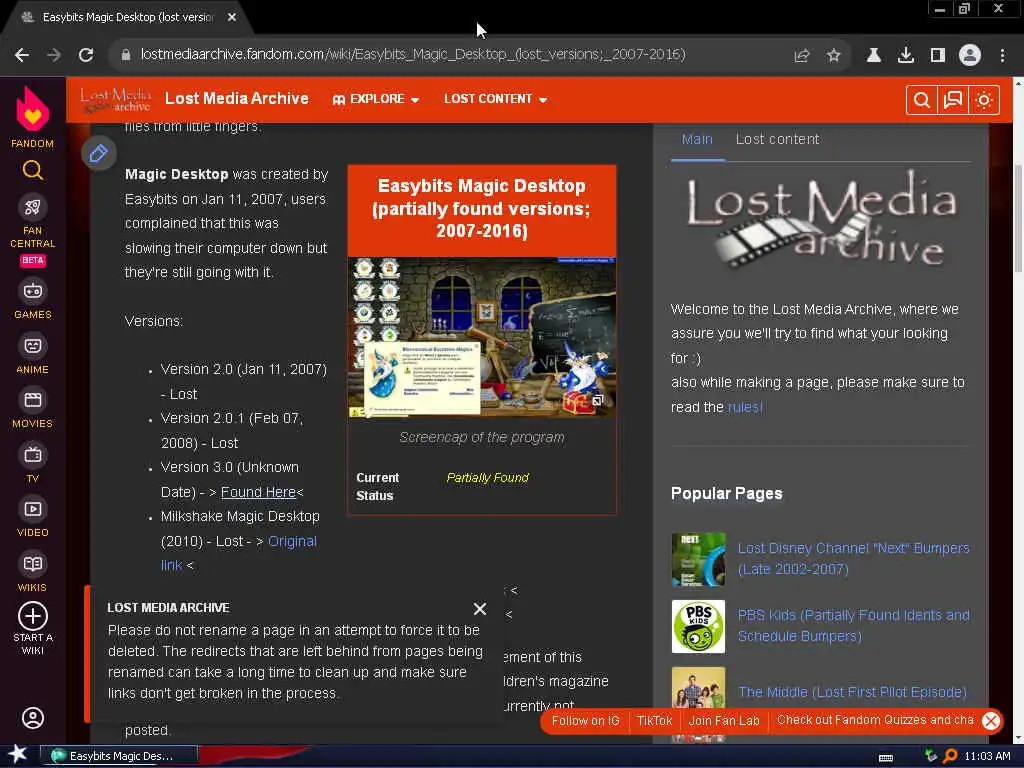The image size is (1024, 768).
Task: Open the wiki search magnifier in the header
Action: pyautogui.click(x=921, y=100)
